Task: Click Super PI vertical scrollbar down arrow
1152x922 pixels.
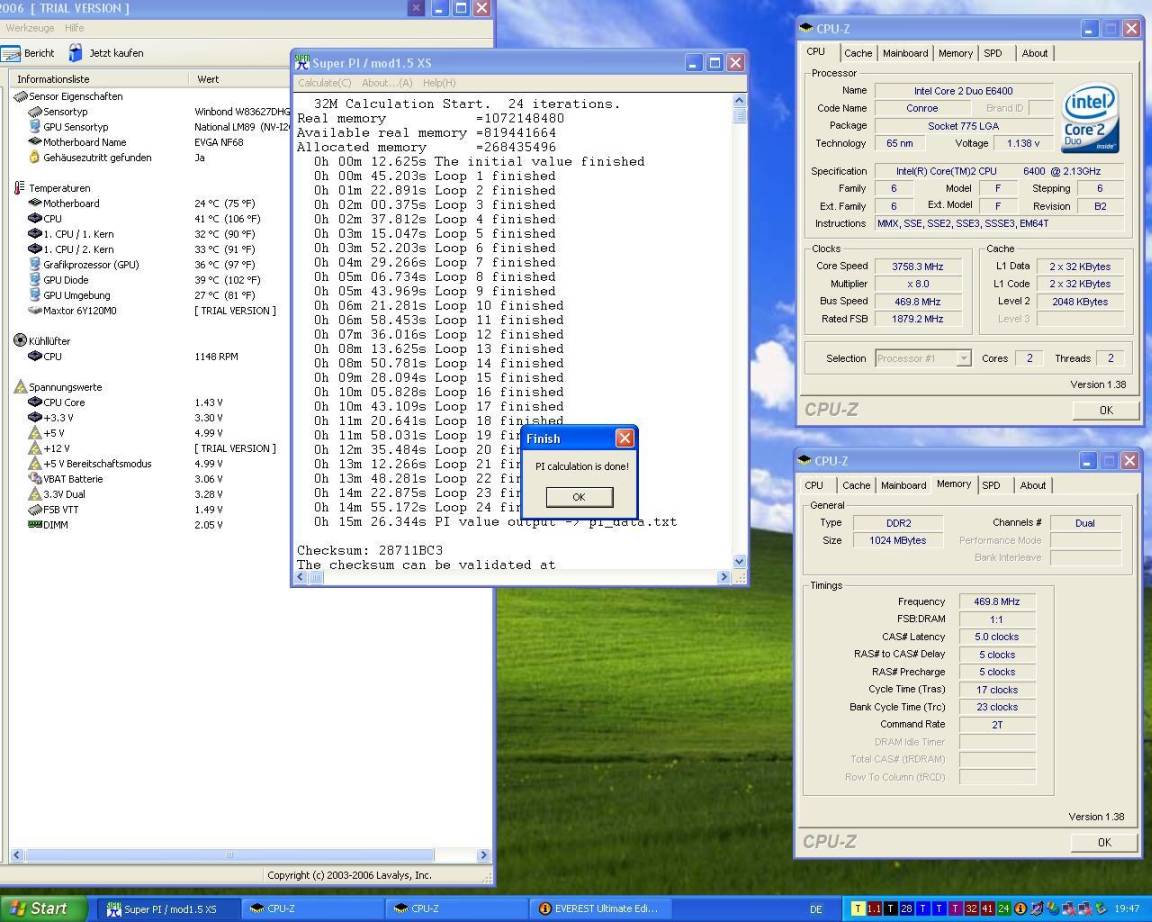Action: click(x=739, y=561)
